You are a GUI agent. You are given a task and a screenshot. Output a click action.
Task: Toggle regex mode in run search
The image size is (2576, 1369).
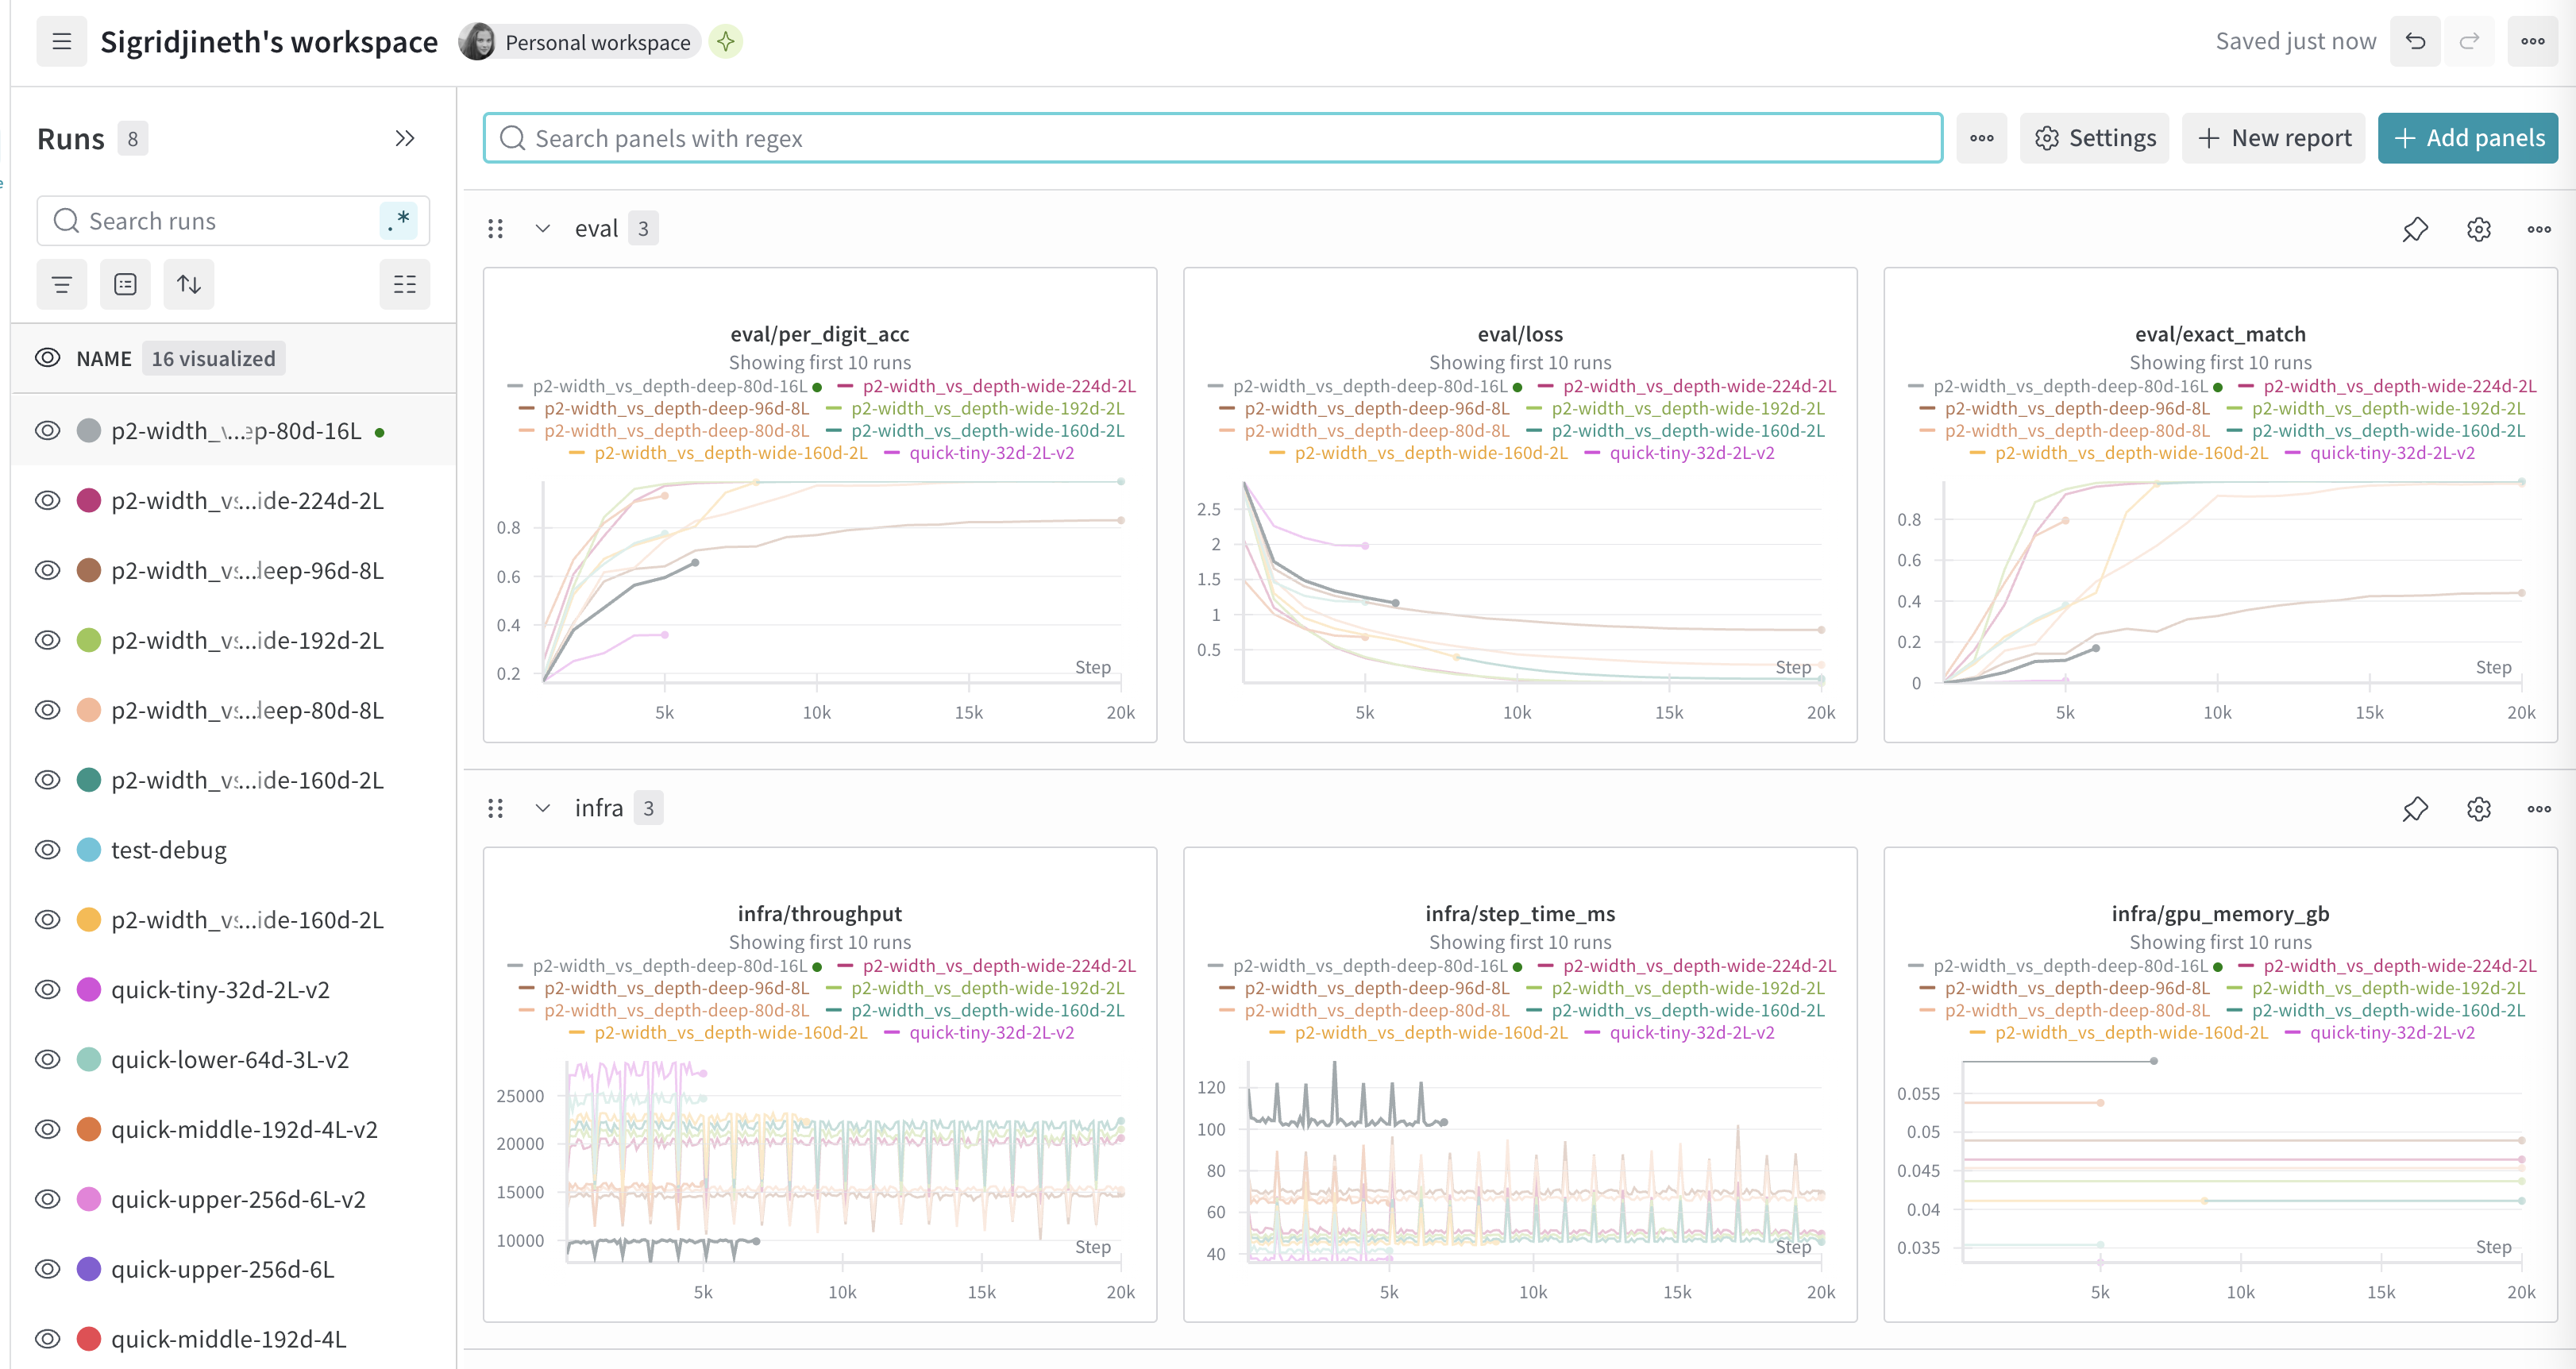[x=399, y=221]
